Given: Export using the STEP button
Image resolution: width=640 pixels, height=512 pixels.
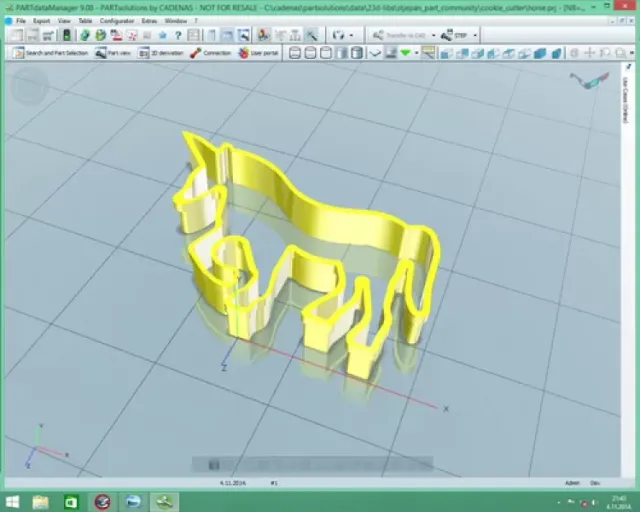Looking at the screenshot, I should [454, 36].
